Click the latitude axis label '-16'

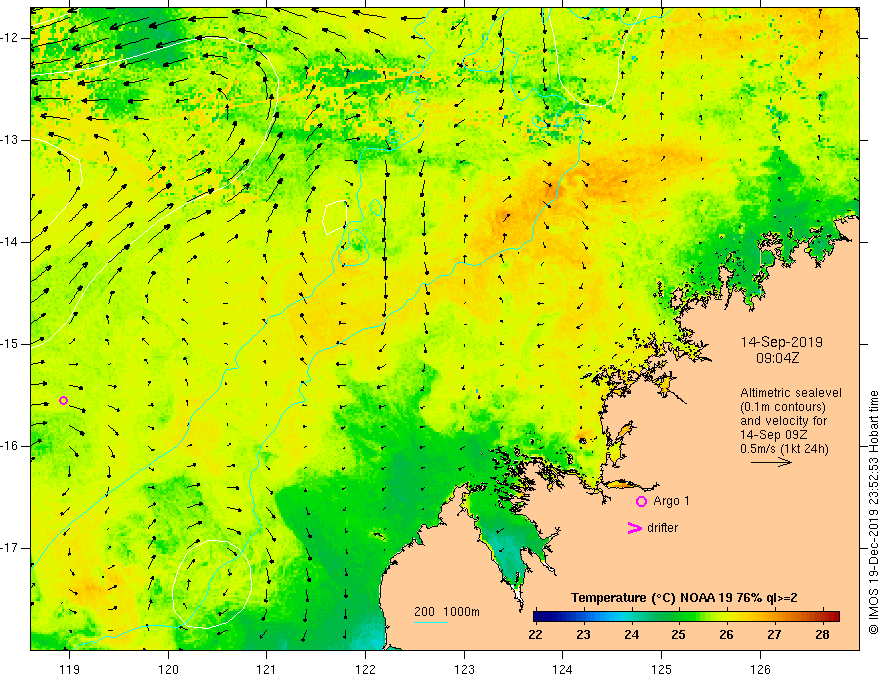click(x=10, y=446)
